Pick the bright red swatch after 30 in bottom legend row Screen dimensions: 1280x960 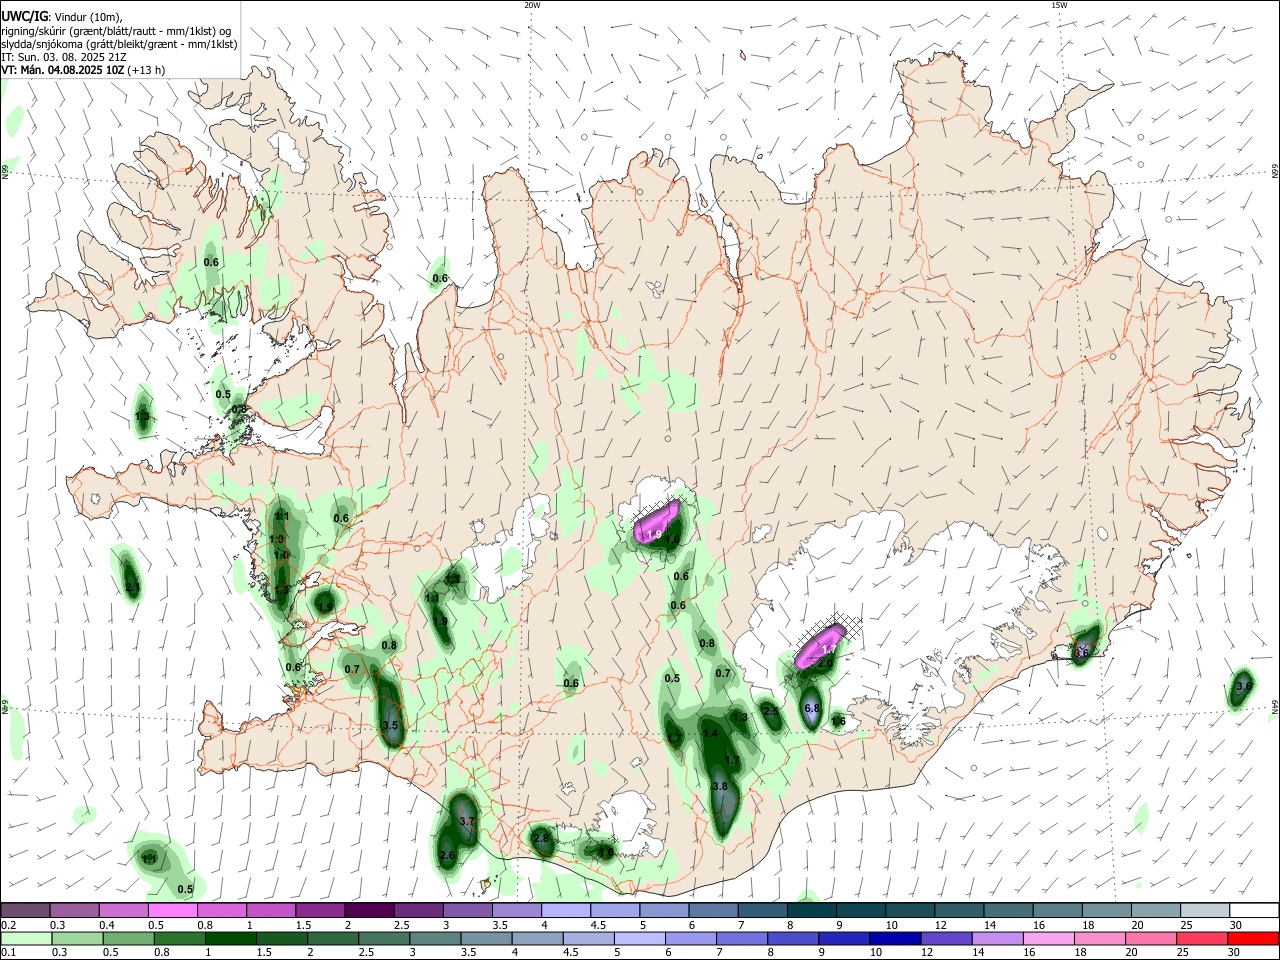(1252, 938)
